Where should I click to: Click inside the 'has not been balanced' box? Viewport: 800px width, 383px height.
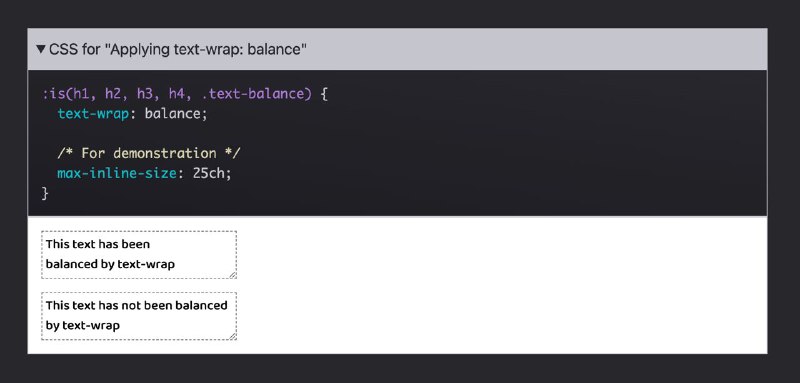pyautogui.click(x=139, y=316)
